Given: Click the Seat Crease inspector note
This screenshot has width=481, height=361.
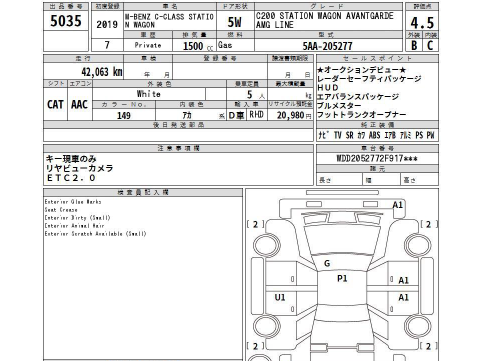Looking at the screenshot, I should pyautogui.click(x=61, y=210).
